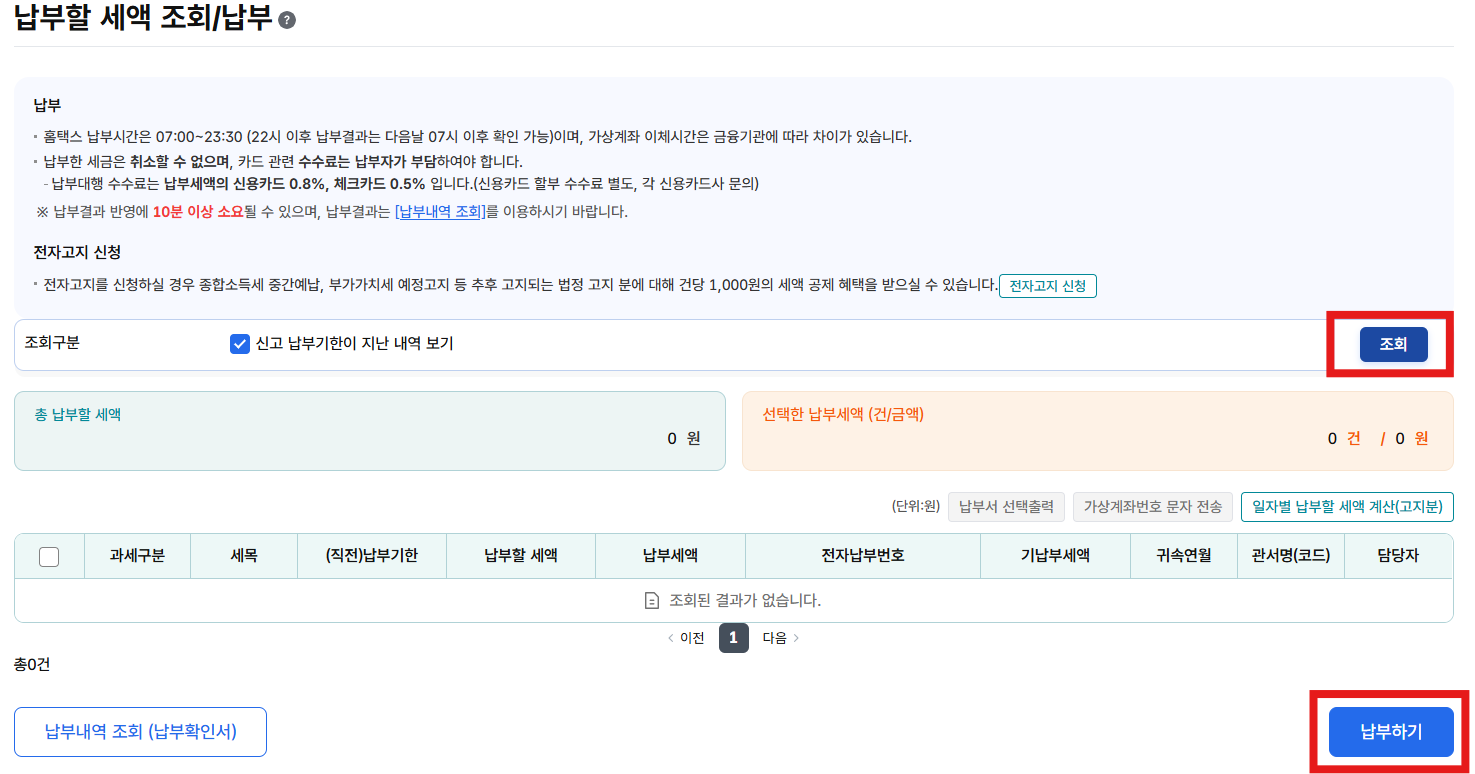Screen dimensions: 1475x774
Task: Open the 납부내역 조회 hyperlink in the notice
Action: pos(440,212)
